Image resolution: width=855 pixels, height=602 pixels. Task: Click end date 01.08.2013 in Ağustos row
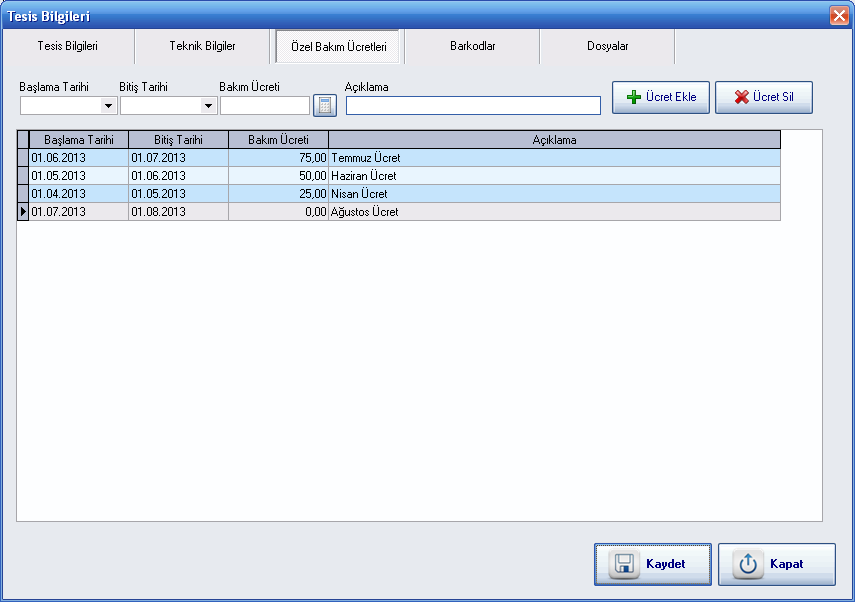pyautogui.click(x=178, y=212)
